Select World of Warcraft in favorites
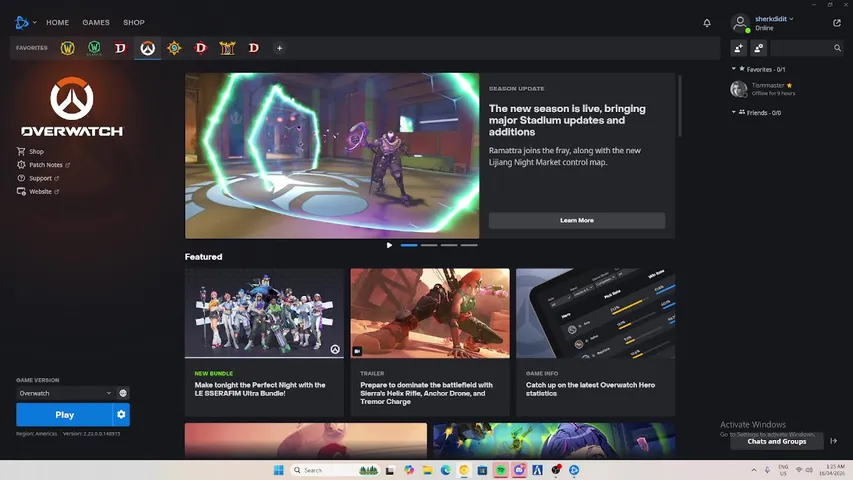 coord(67,48)
